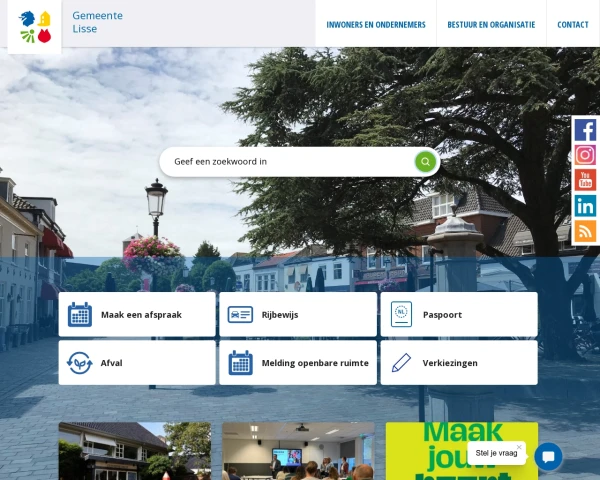
Task: Open the Bestuur en Organisatie menu
Action: coord(491,25)
